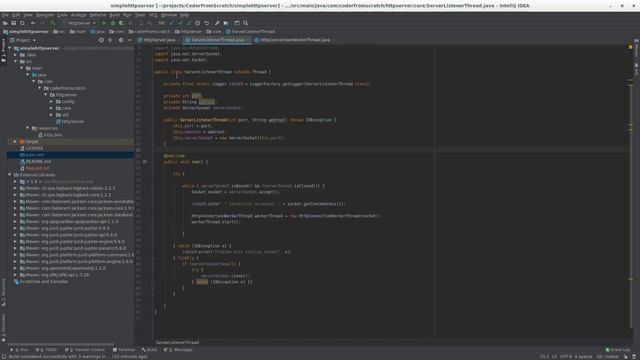This screenshot has height=360, width=640.
Task: Open the Run tool window
Action: click(19, 350)
